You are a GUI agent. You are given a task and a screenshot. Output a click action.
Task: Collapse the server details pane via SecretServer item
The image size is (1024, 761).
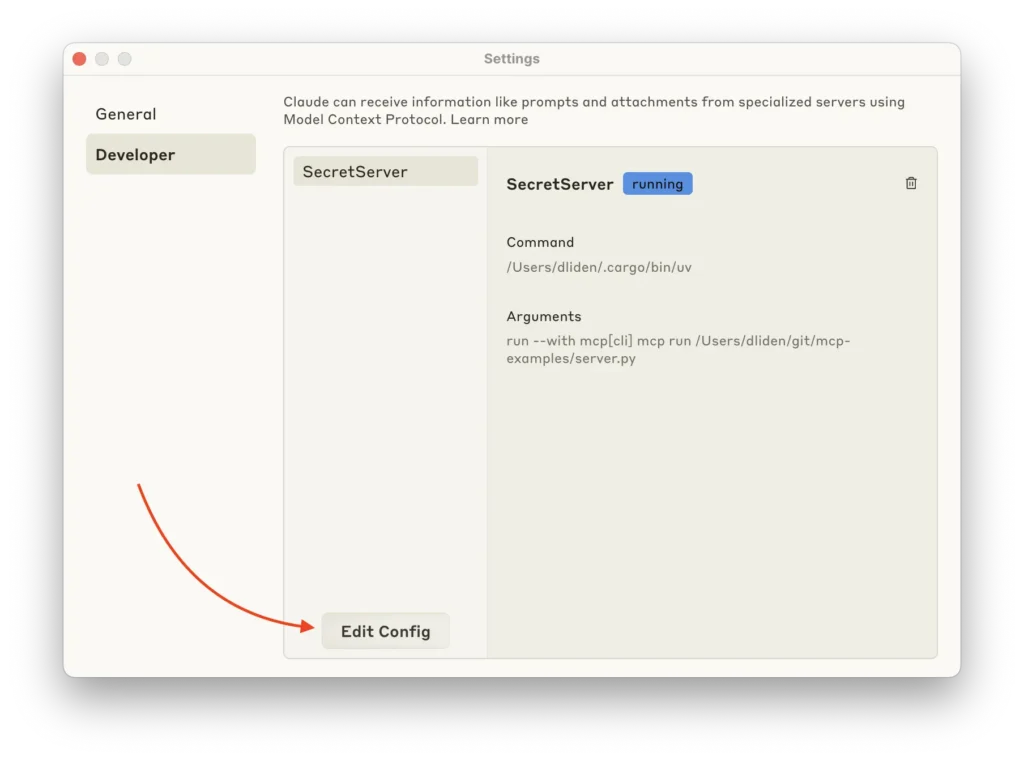385,171
